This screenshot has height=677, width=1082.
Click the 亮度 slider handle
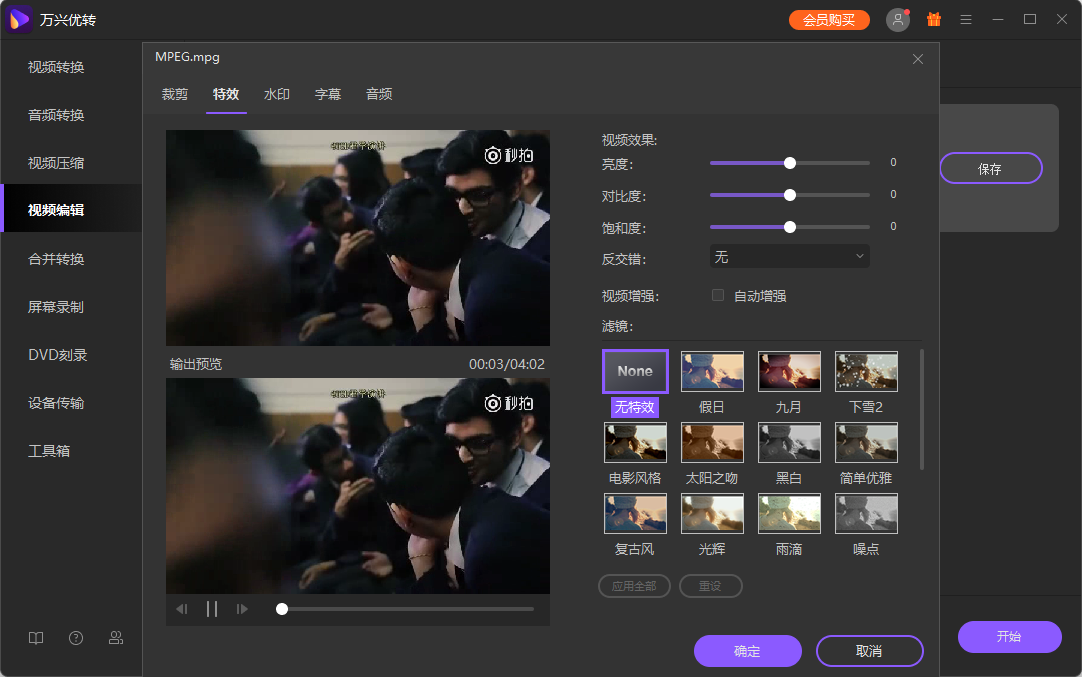[x=790, y=162]
